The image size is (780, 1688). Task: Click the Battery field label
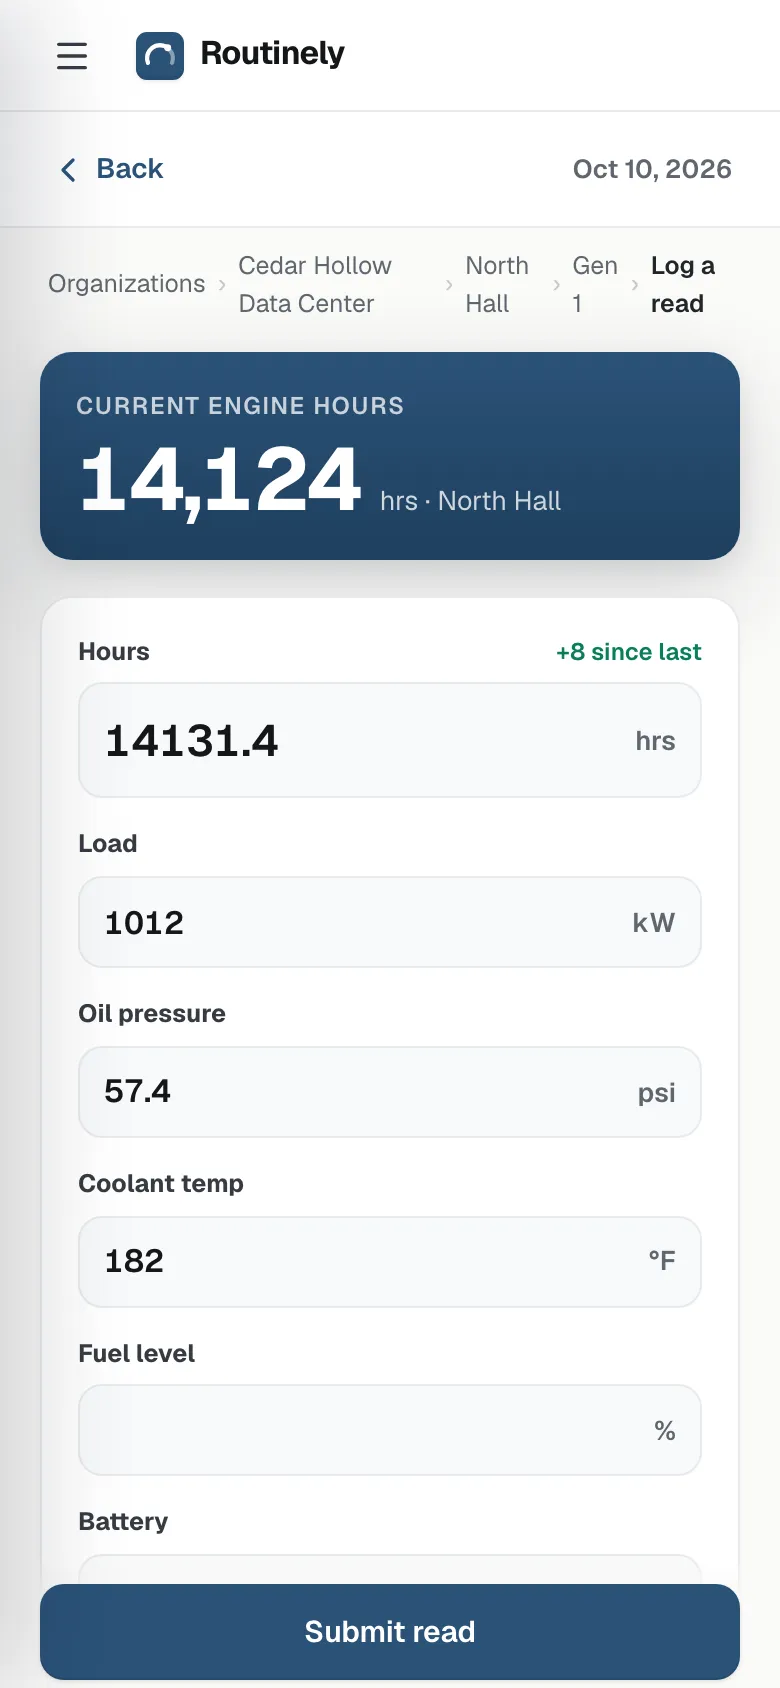pos(123,1522)
